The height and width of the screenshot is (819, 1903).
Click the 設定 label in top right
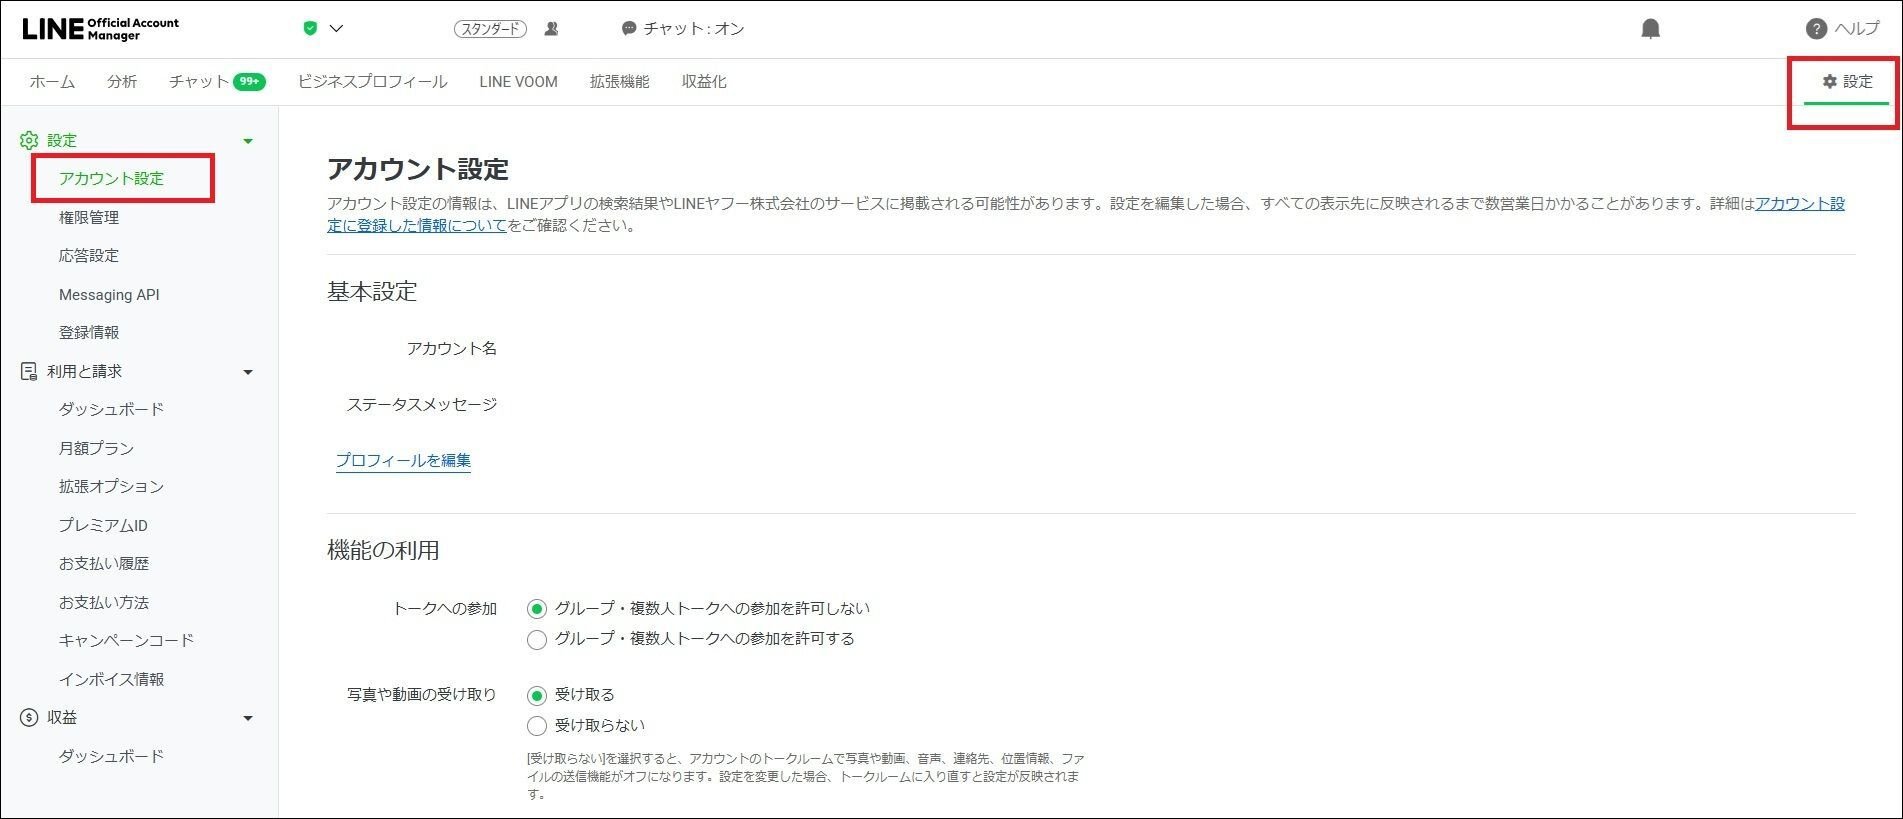point(1858,82)
